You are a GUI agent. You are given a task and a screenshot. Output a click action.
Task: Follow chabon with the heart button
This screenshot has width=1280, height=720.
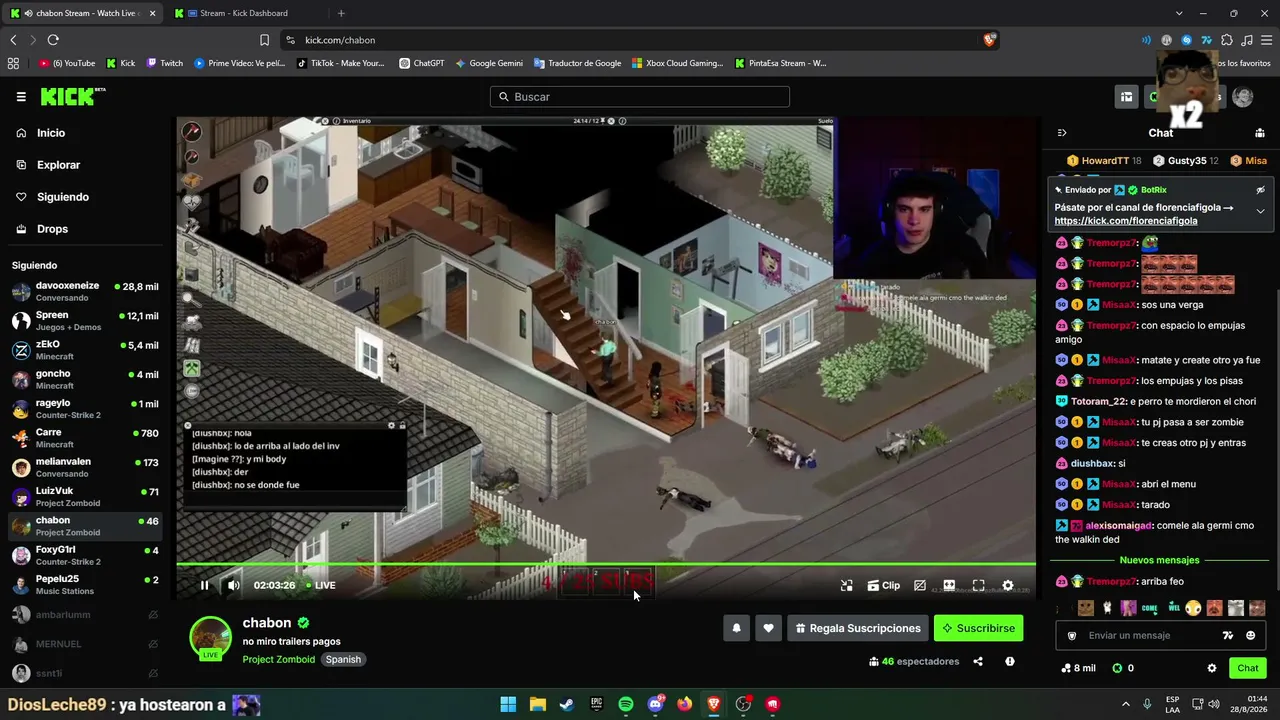[x=768, y=628]
